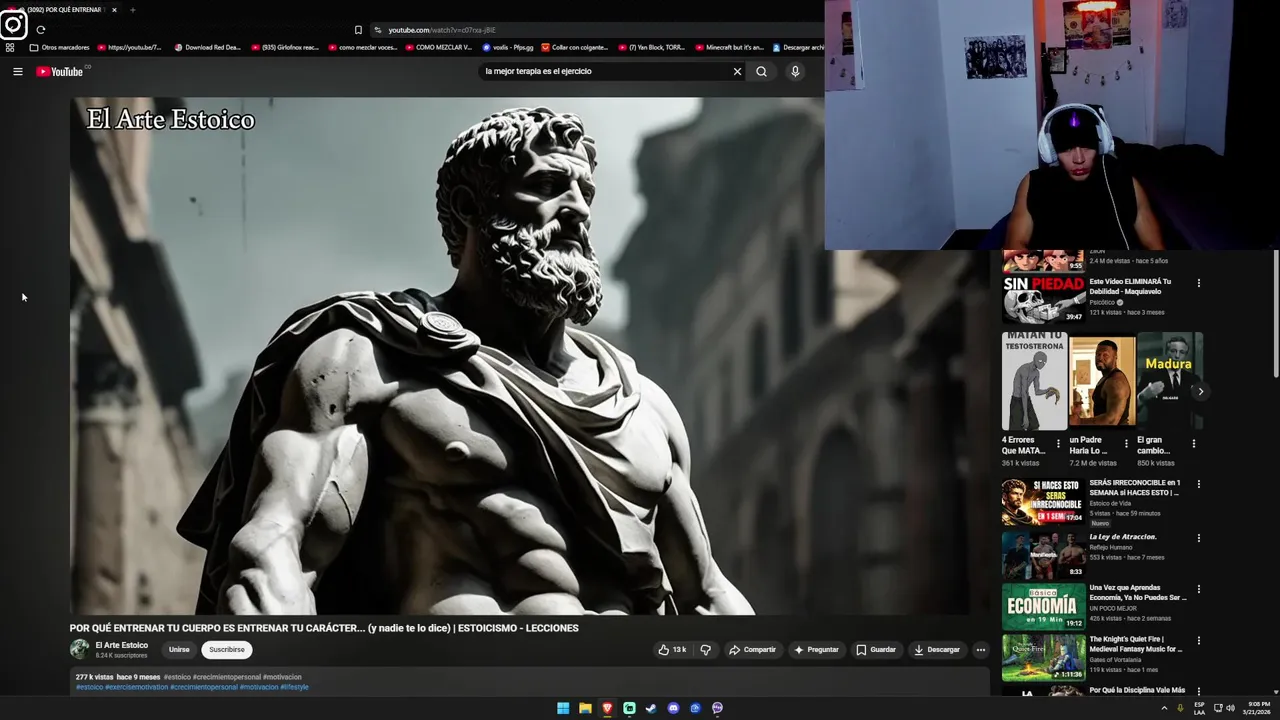Subscribe using the Suscribirse button
The height and width of the screenshot is (720, 1280).
coord(227,649)
